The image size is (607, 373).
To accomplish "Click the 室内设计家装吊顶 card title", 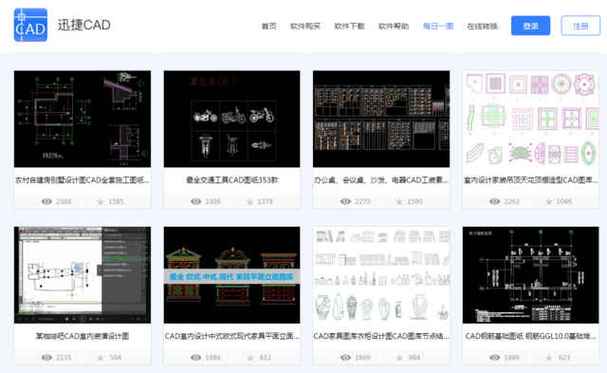I will (531, 180).
